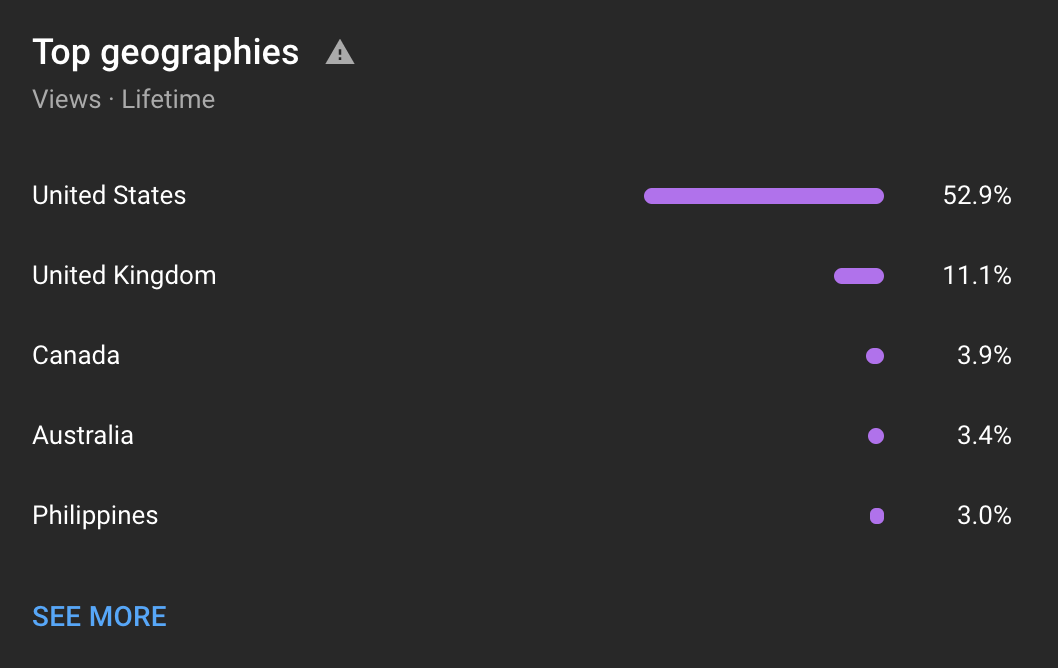Screen dimensions: 1058x668
Task: Select the Canada row label
Action: [x=76, y=355]
